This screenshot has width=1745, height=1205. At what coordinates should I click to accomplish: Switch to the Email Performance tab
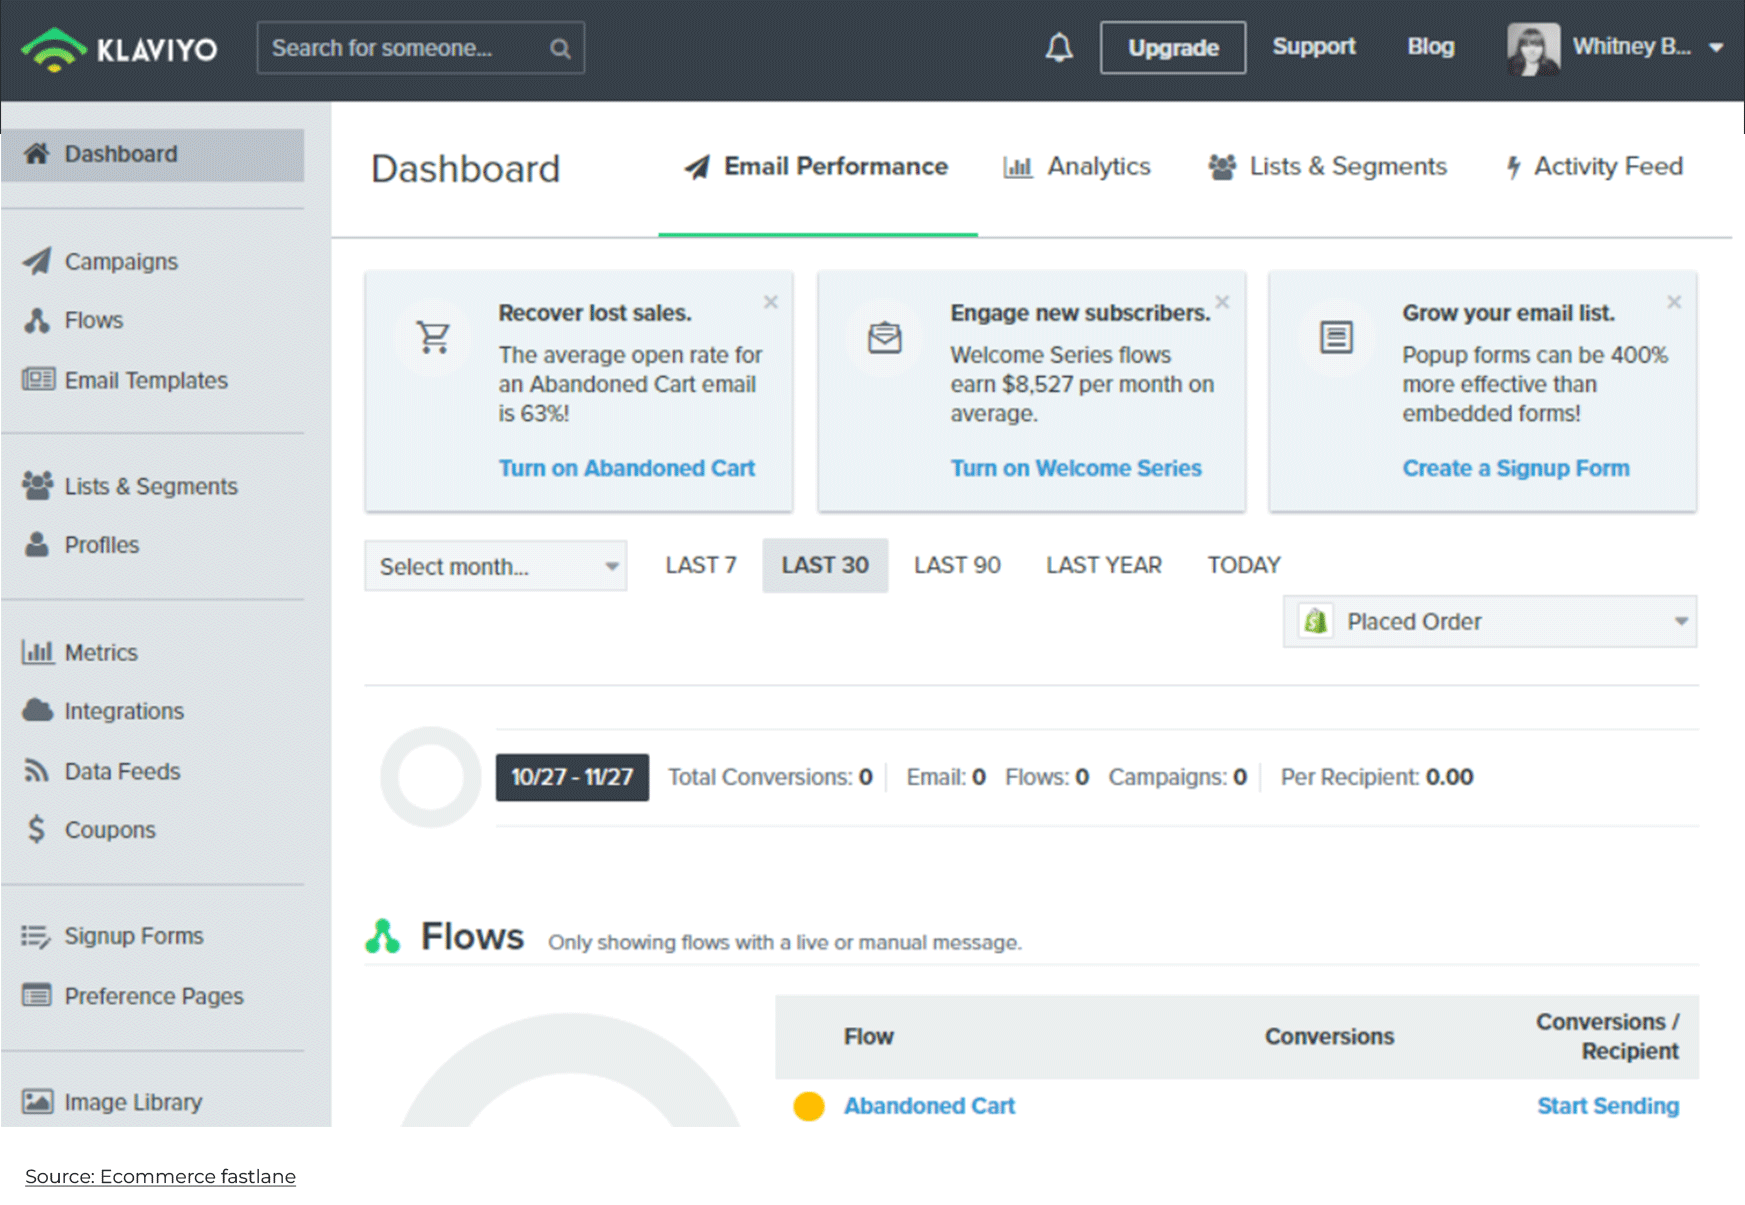pos(817,167)
